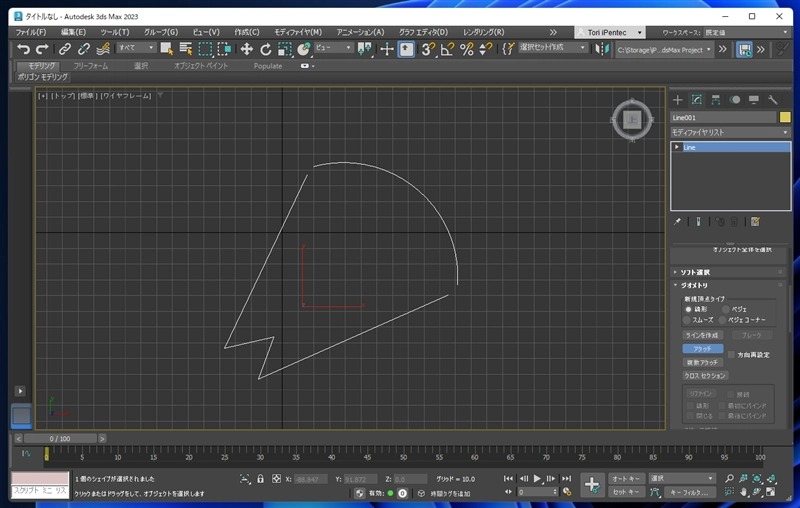Screen dimensions: 800x508
Task: Toggle the selection lock padlock icon
Action: (x=261, y=480)
